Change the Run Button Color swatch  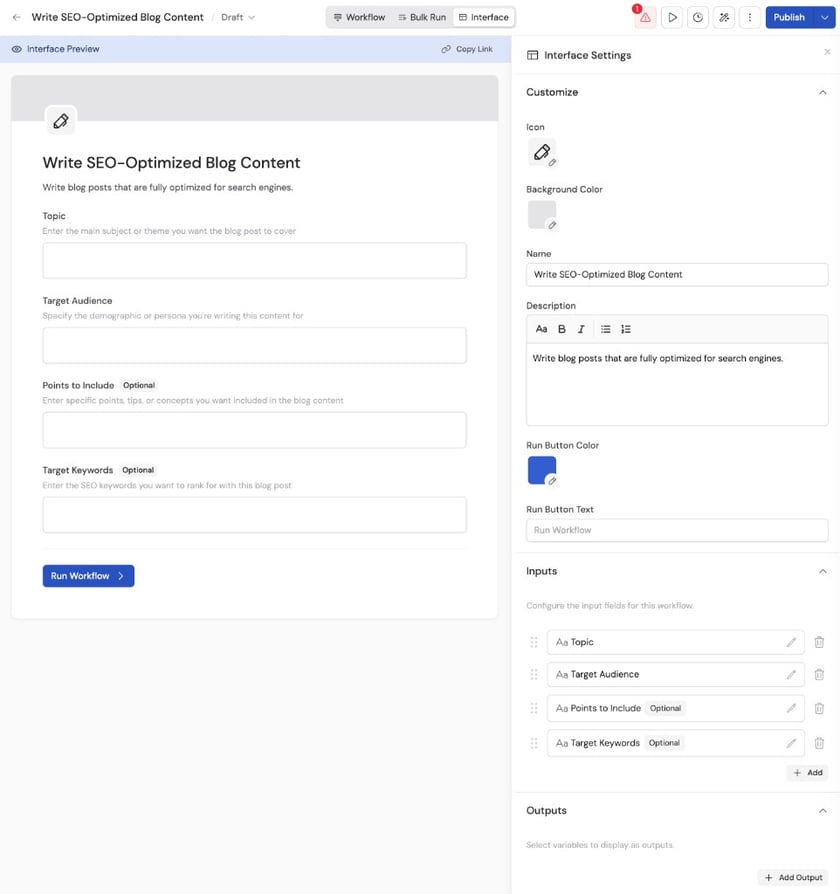pos(542,470)
